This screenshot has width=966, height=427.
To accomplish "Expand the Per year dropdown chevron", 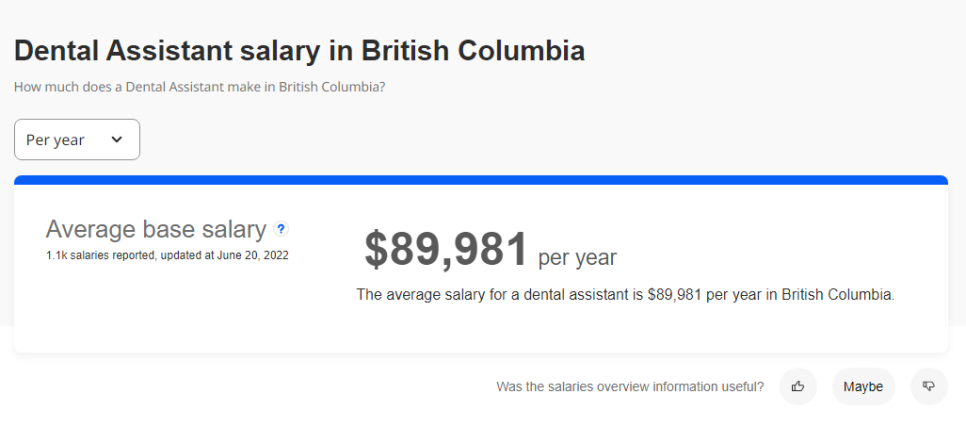I will [117, 140].
